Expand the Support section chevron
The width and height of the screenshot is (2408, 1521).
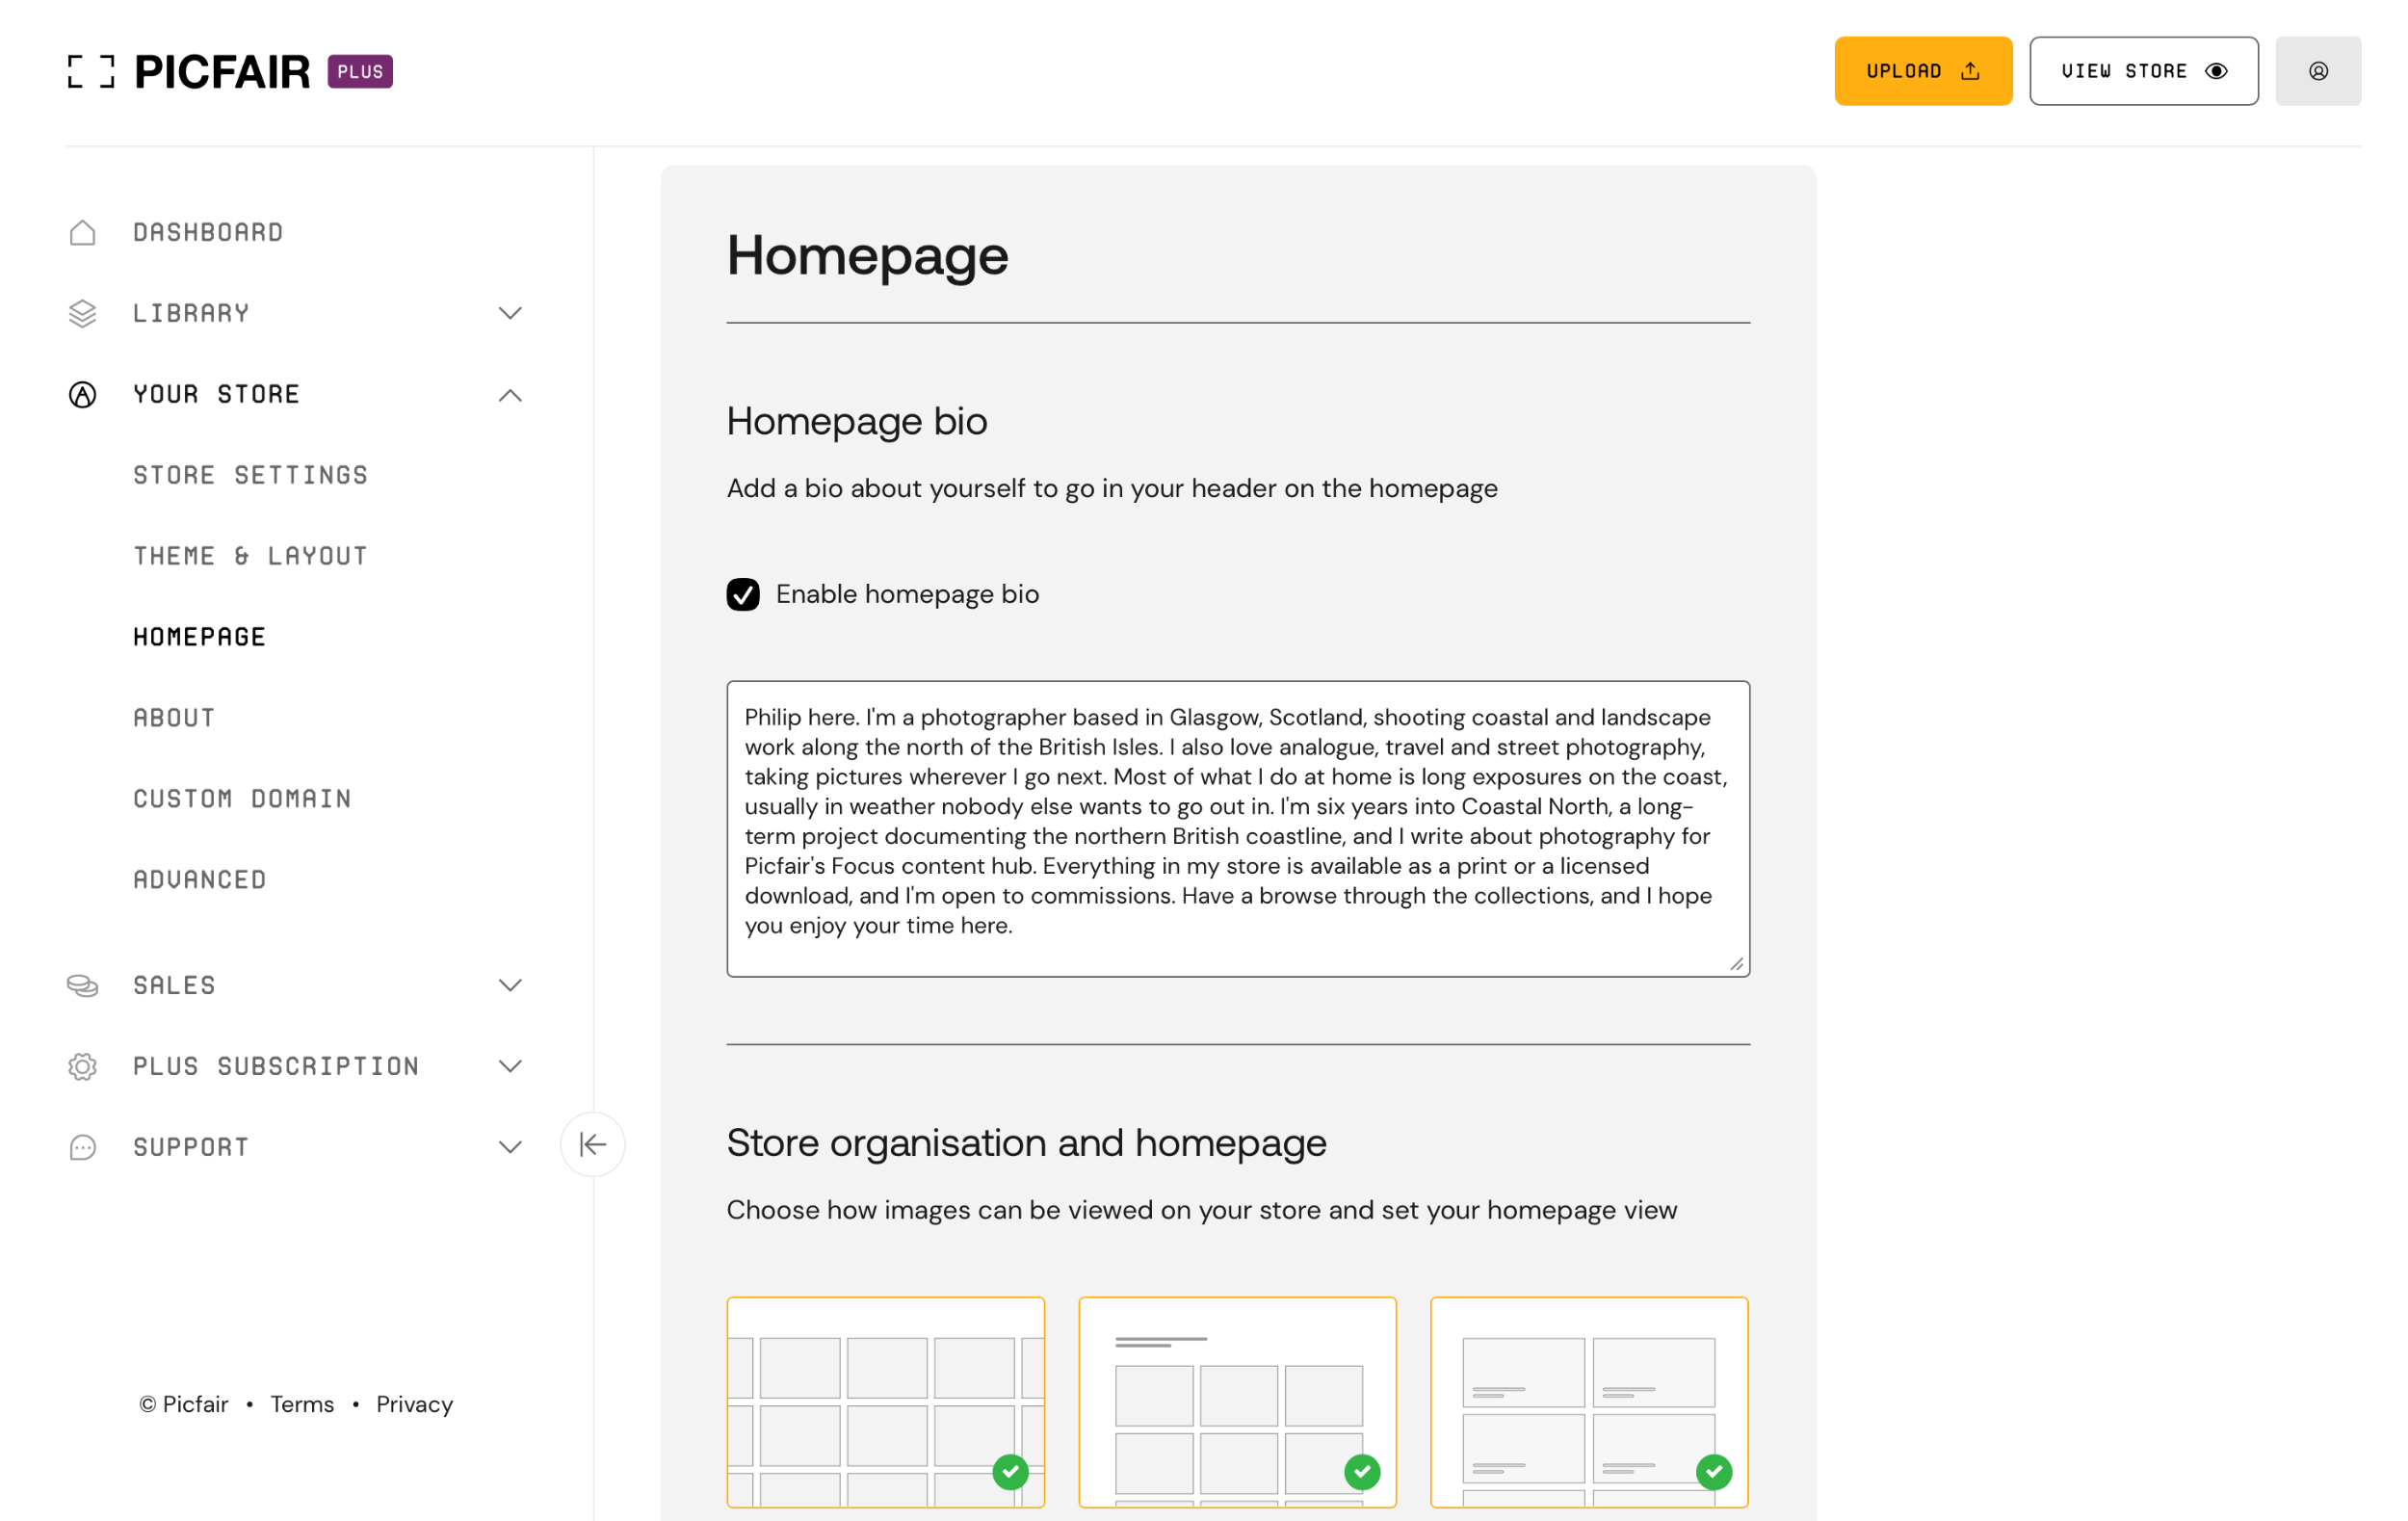click(x=510, y=1147)
